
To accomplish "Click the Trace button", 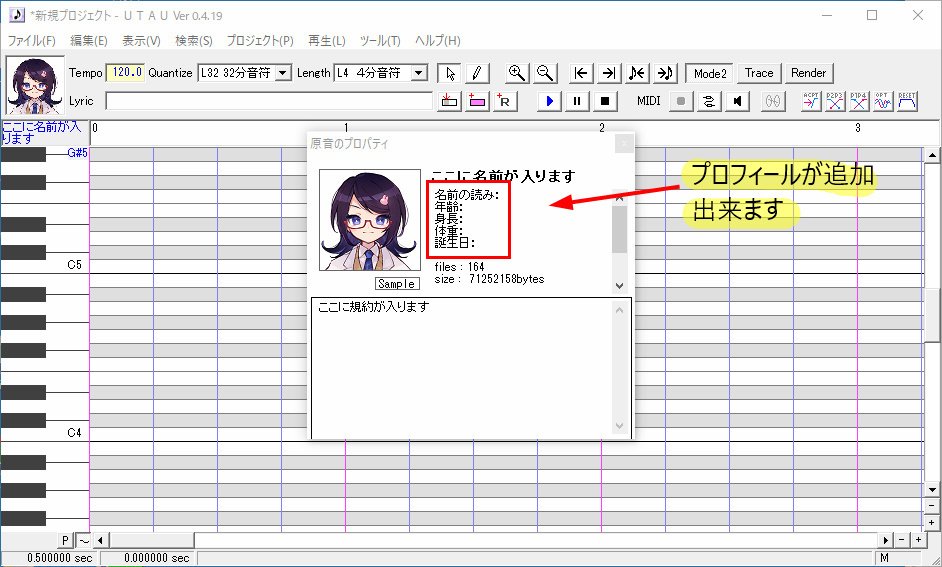I will pyautogui.click(x=759, y=73).
